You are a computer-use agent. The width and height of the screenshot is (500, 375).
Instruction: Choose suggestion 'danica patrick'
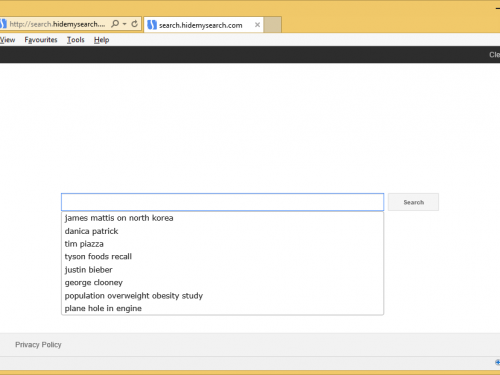tap(222, 231)
